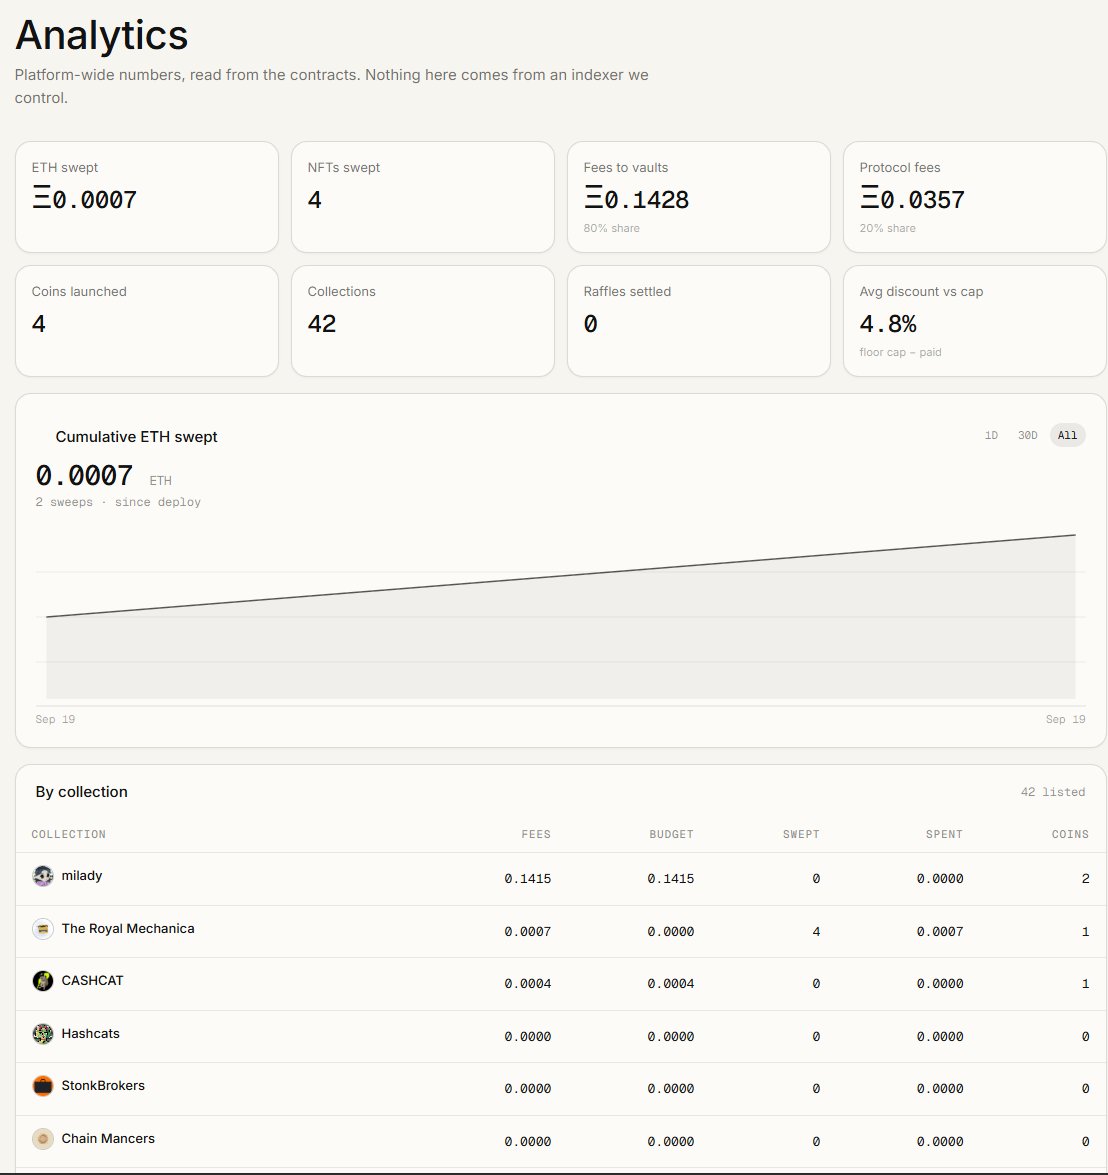The image size is (1108, 1175).
Task: Click the cumulative ETH swept area chart
Action: click(x=561, y=618)
